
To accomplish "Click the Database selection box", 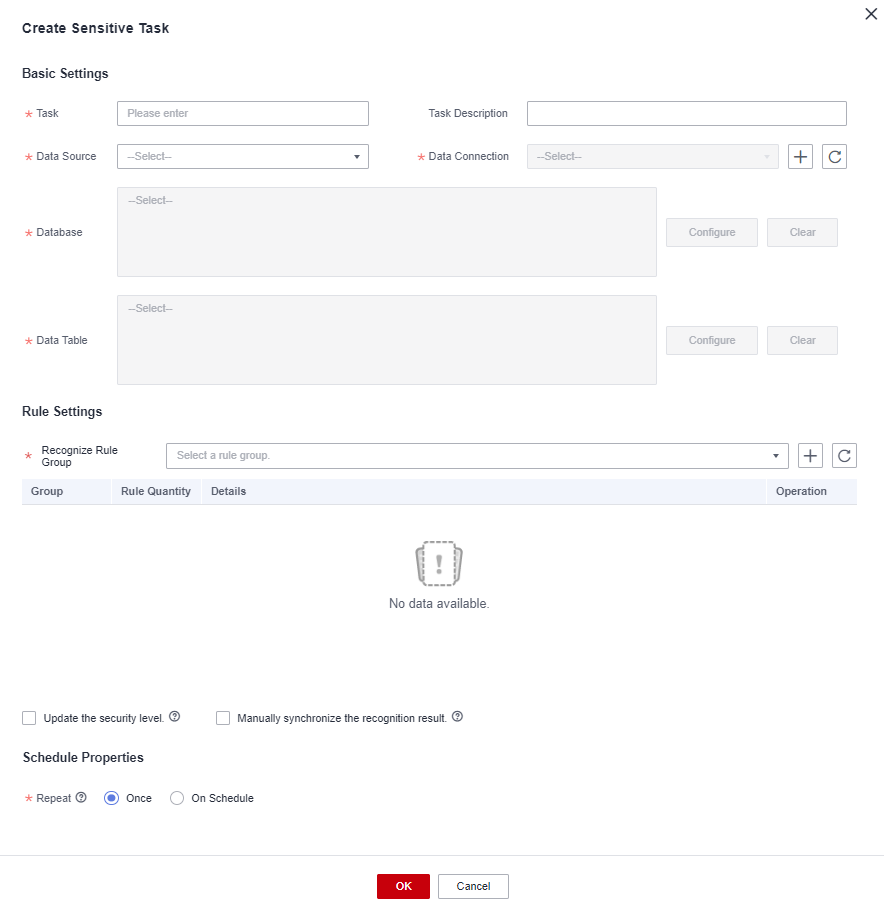I will click(387, 232).
